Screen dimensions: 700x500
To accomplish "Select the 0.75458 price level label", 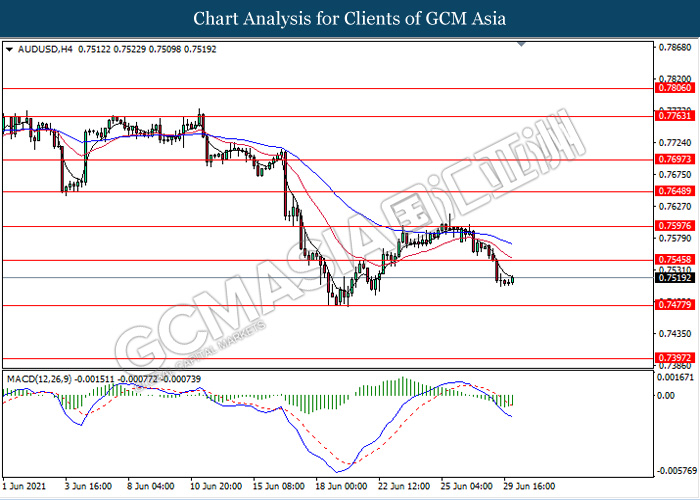I will [675, 260].
